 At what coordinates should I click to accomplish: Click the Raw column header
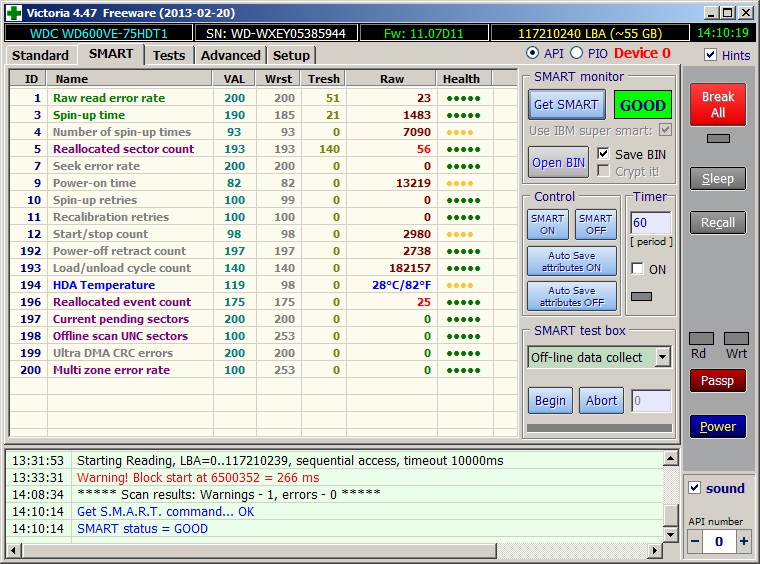tap(392, 78)
